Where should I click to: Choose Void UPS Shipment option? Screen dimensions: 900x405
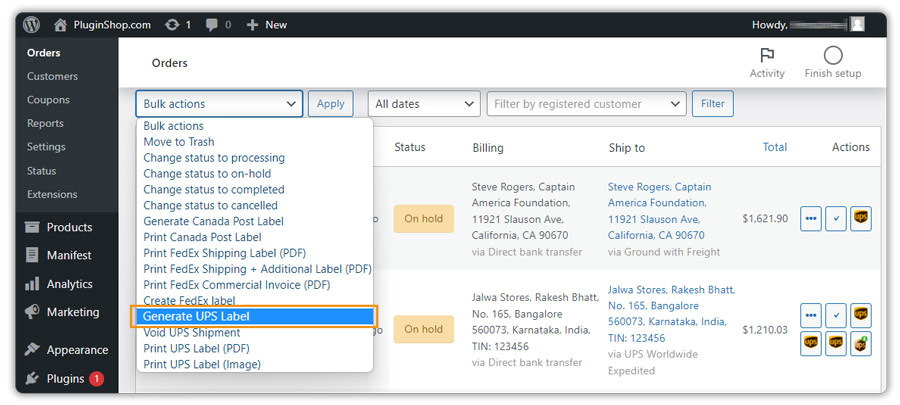pos(192,333)
